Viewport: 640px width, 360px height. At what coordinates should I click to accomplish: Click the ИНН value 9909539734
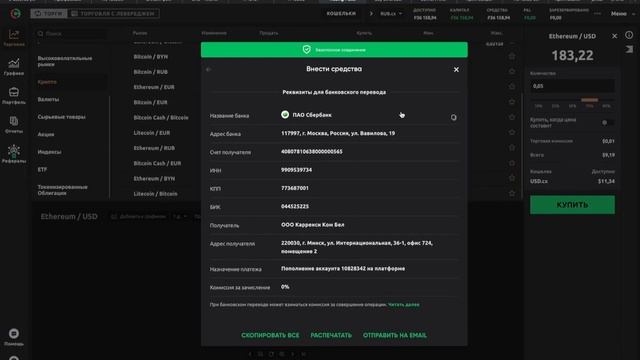click(x=296, y=170)
